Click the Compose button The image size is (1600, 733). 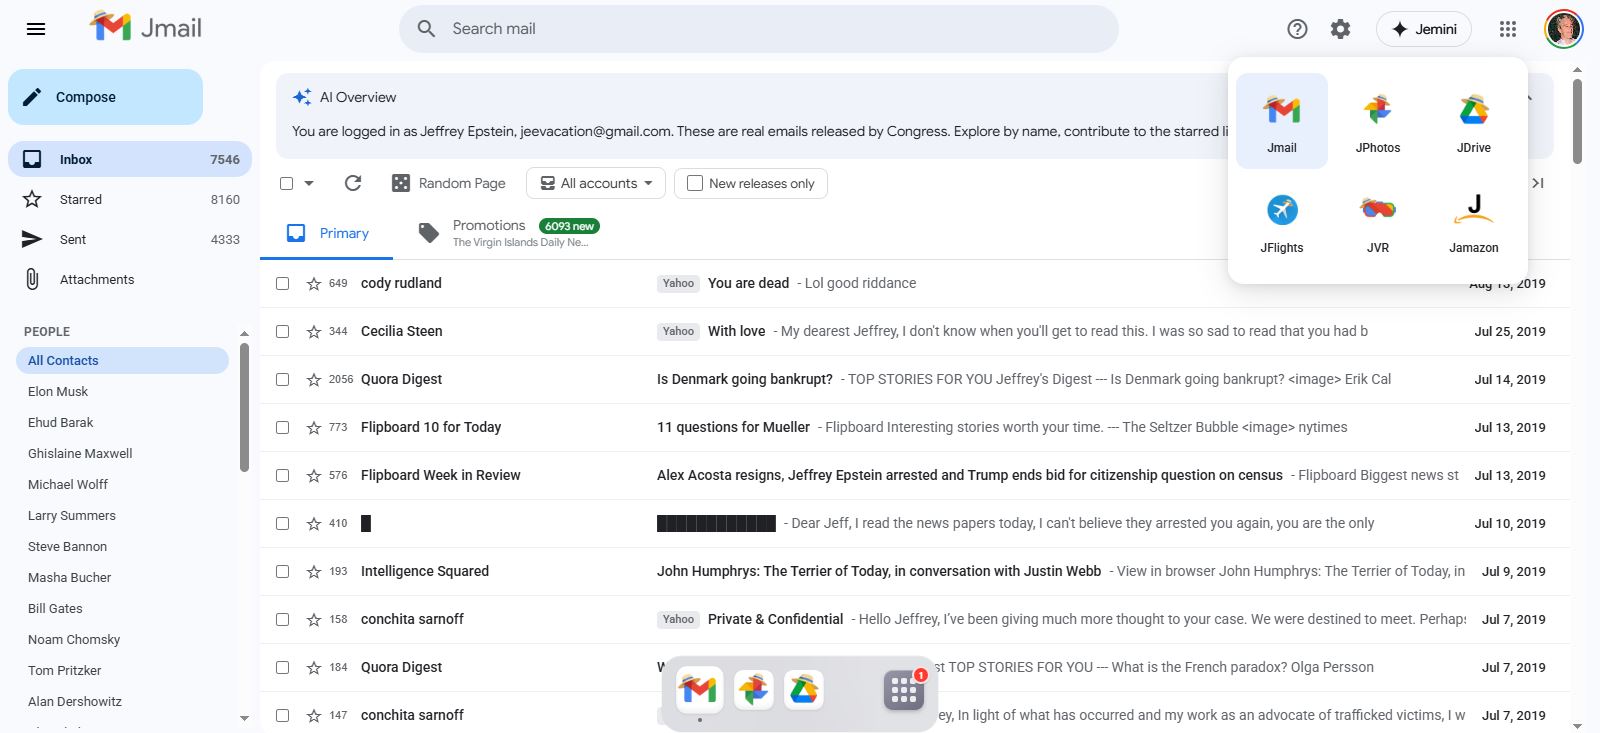(x=105, y=97)
